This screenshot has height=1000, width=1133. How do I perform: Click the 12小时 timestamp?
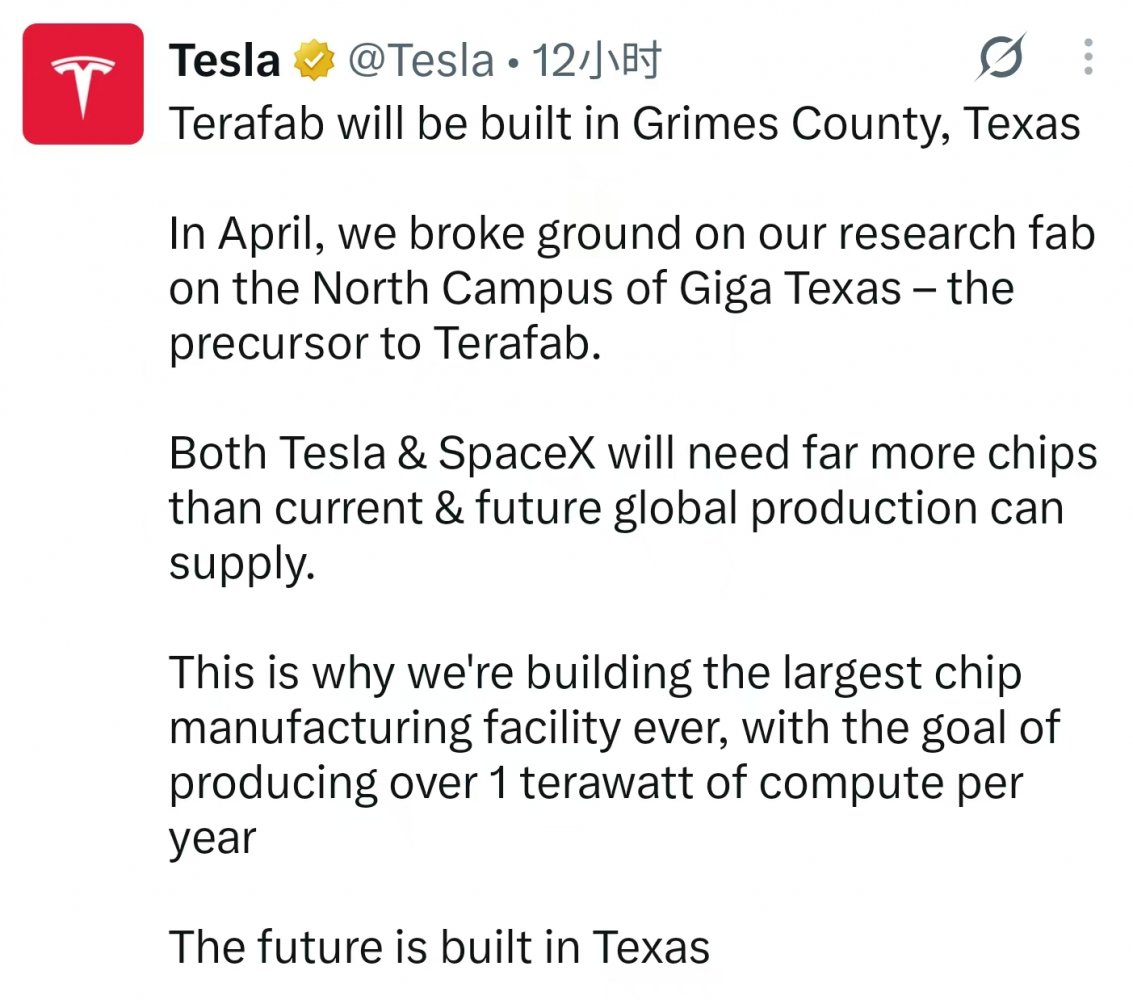tap(597, 61)
